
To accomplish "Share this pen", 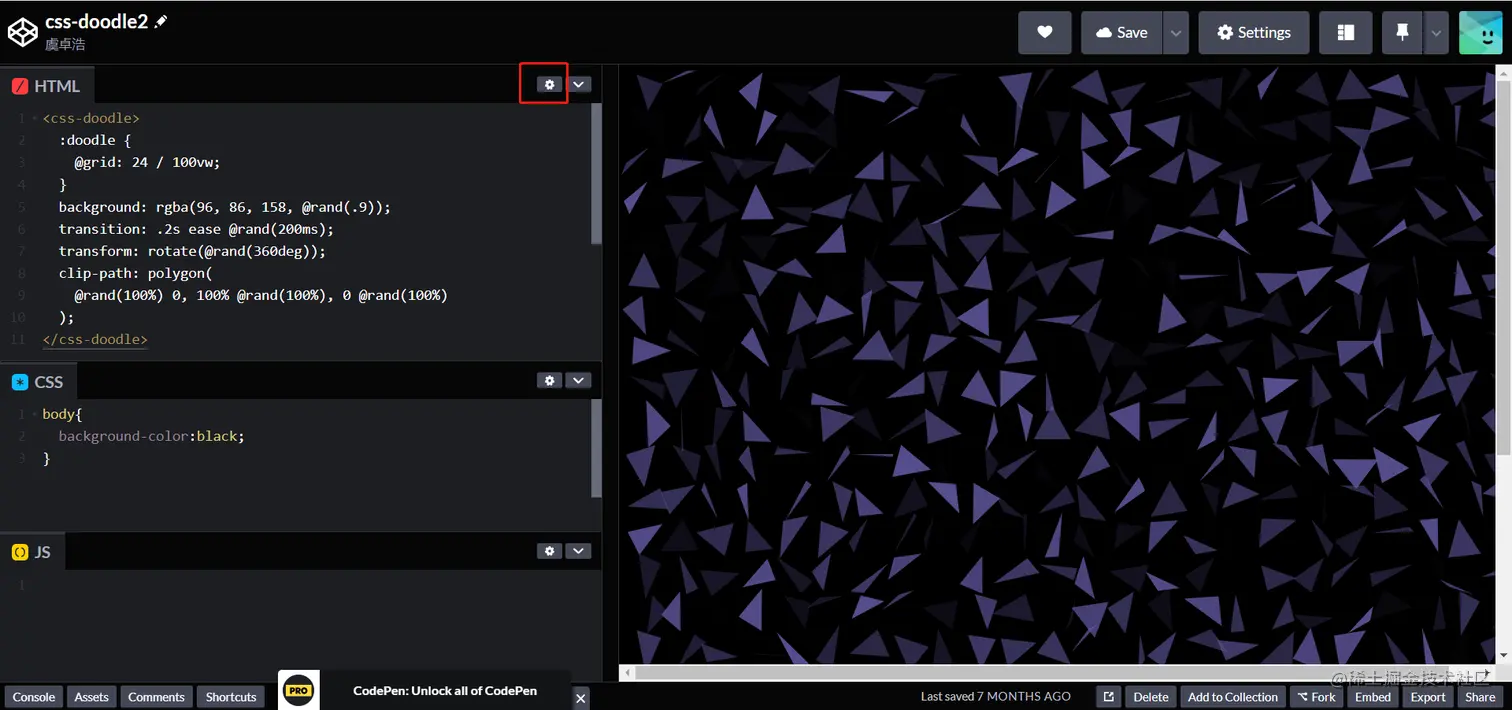I will (1480, 697).
